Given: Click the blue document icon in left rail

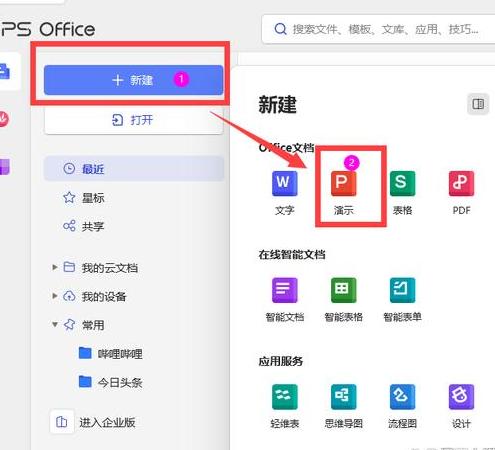Looking at the screenshot, I should (x=5, y=71).
